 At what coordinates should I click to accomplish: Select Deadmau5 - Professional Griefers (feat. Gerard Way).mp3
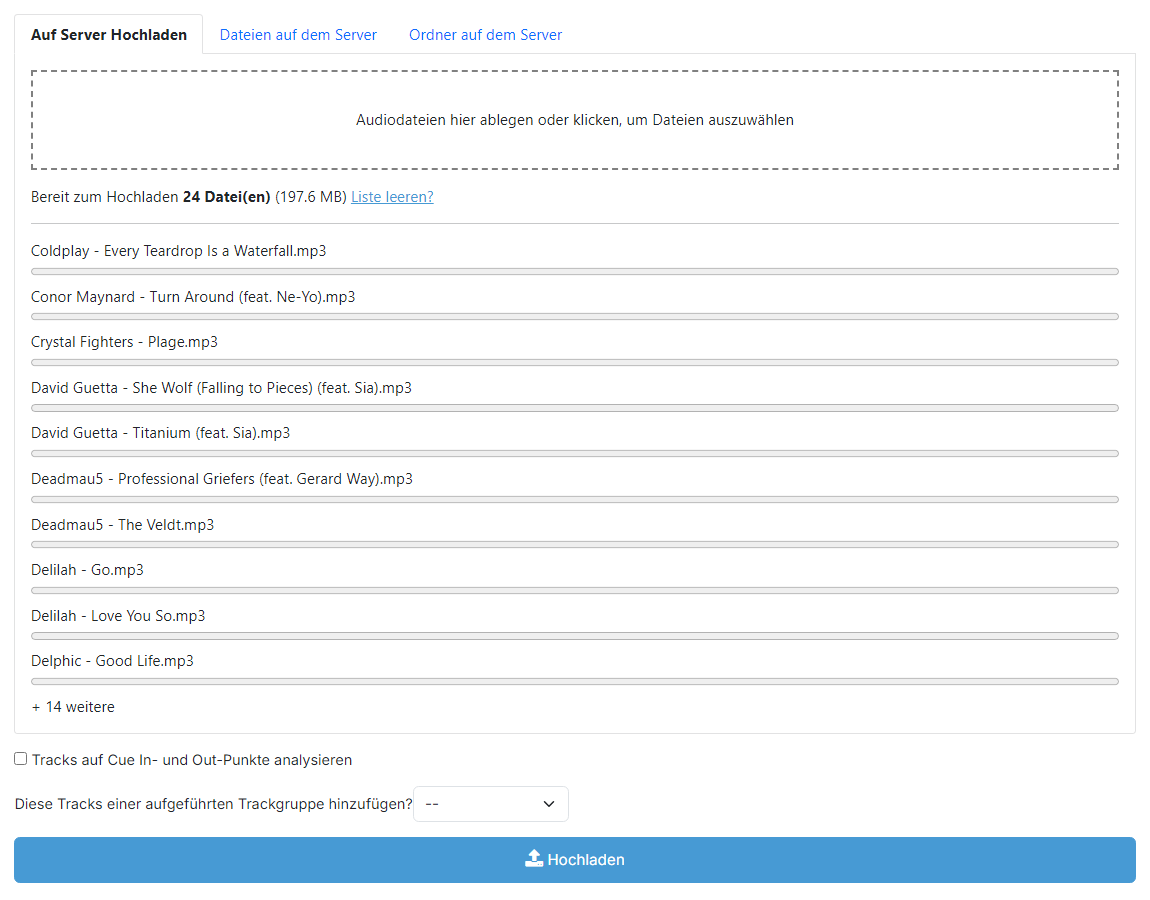(x=221, y=479)
